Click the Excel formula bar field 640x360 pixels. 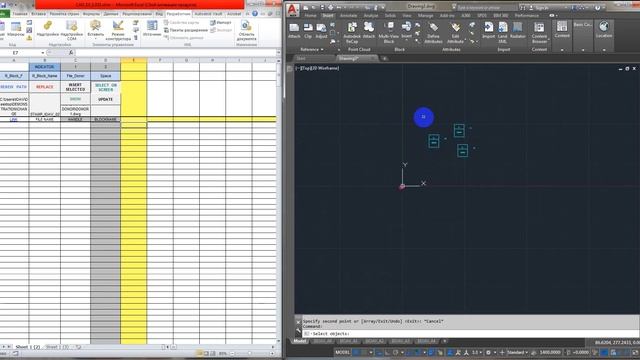[176, 53]
